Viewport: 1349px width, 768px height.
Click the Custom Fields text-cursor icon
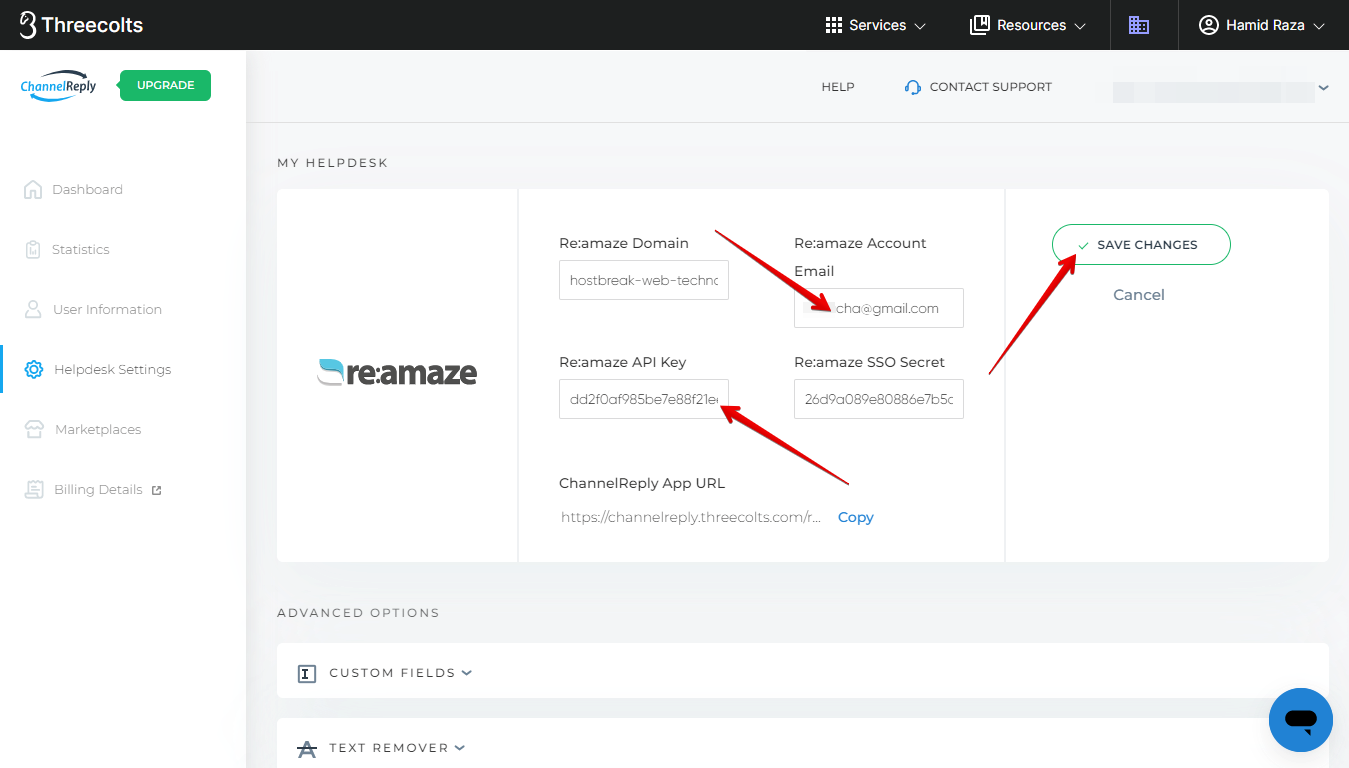tap(308, 674)
